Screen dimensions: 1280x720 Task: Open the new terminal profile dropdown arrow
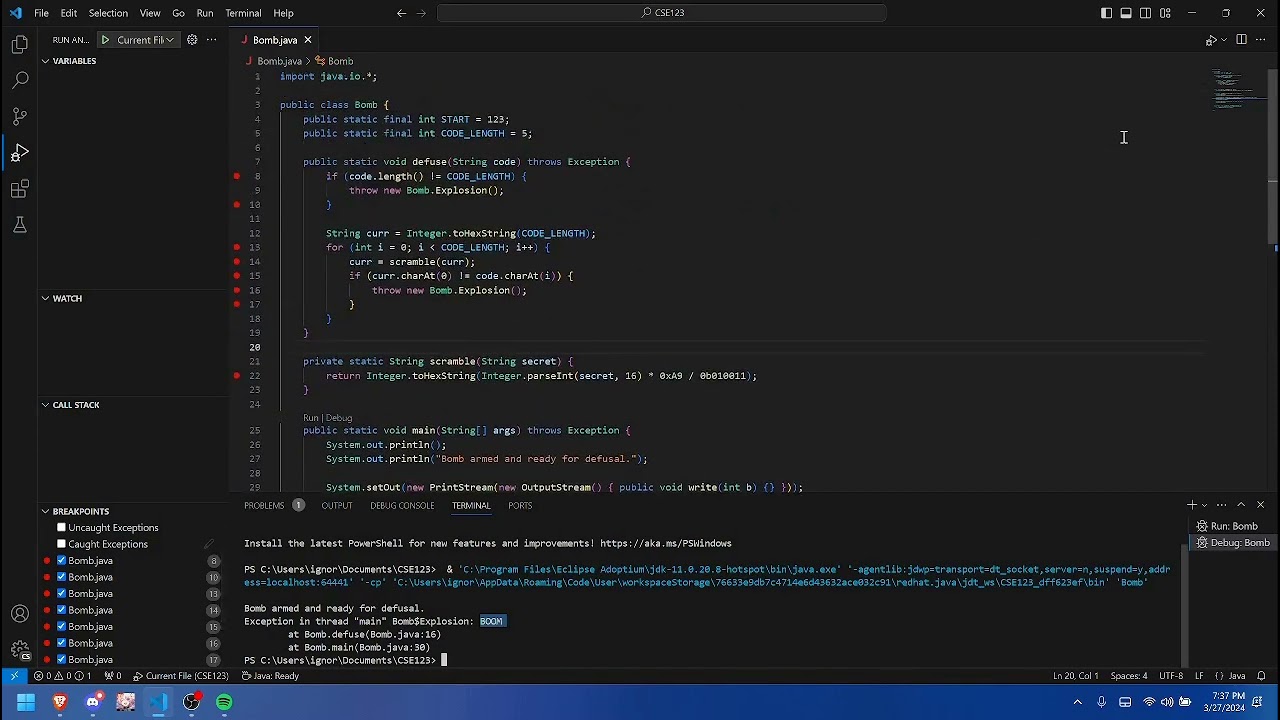(x=1204, y=505)
